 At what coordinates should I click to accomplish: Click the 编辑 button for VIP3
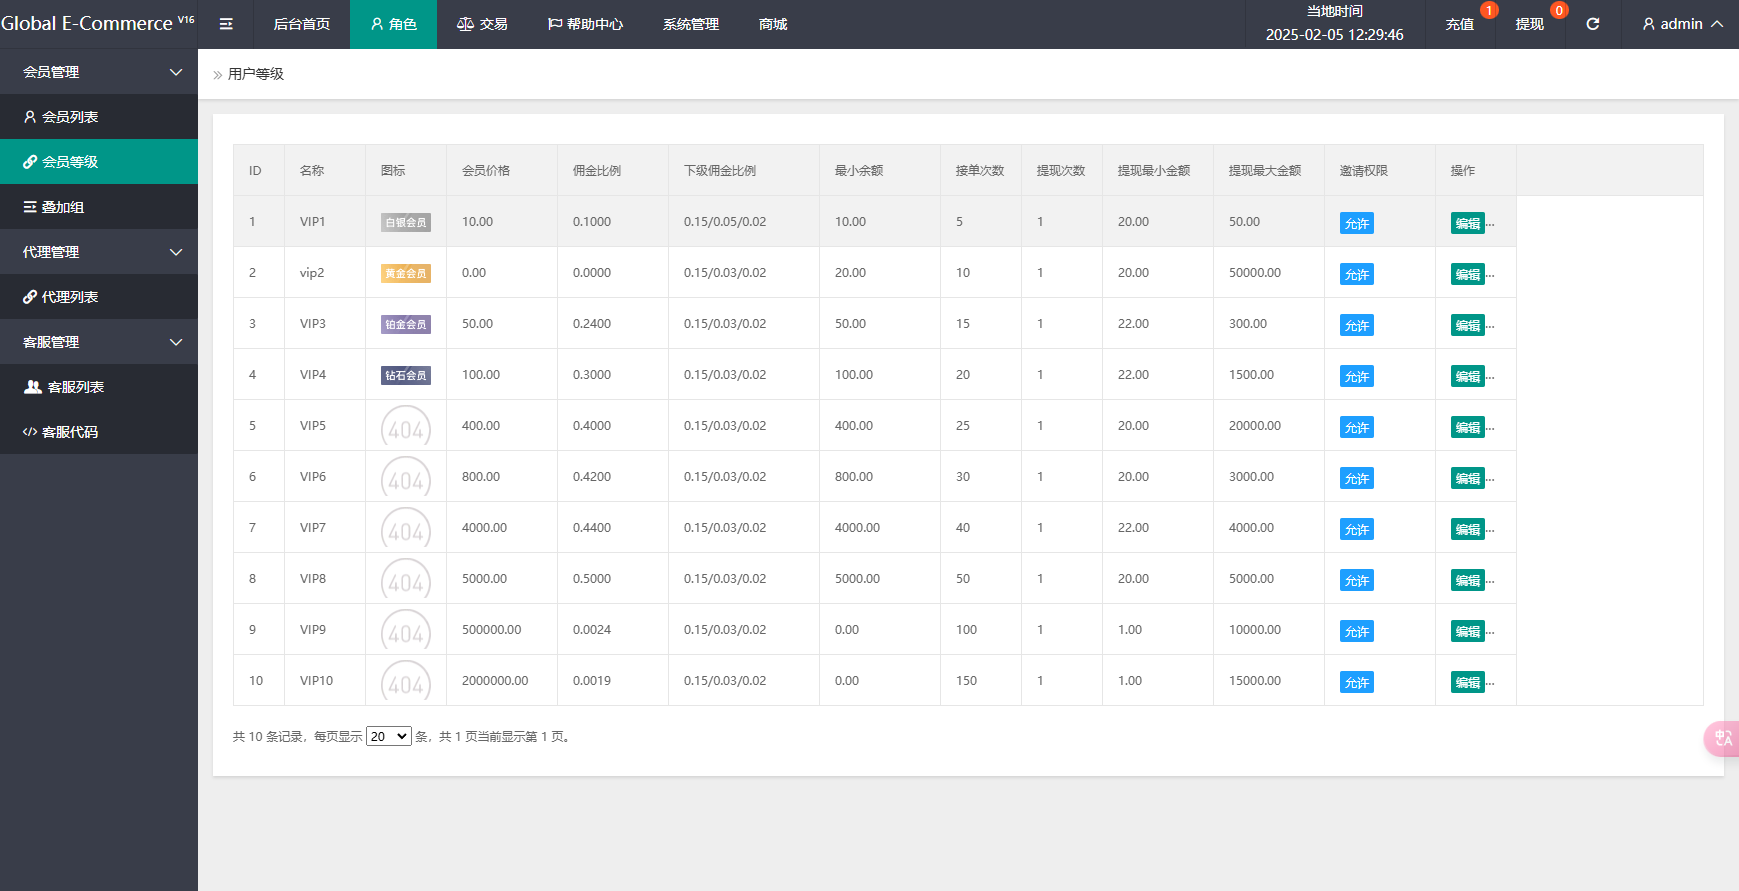(x=1467, y=325)
